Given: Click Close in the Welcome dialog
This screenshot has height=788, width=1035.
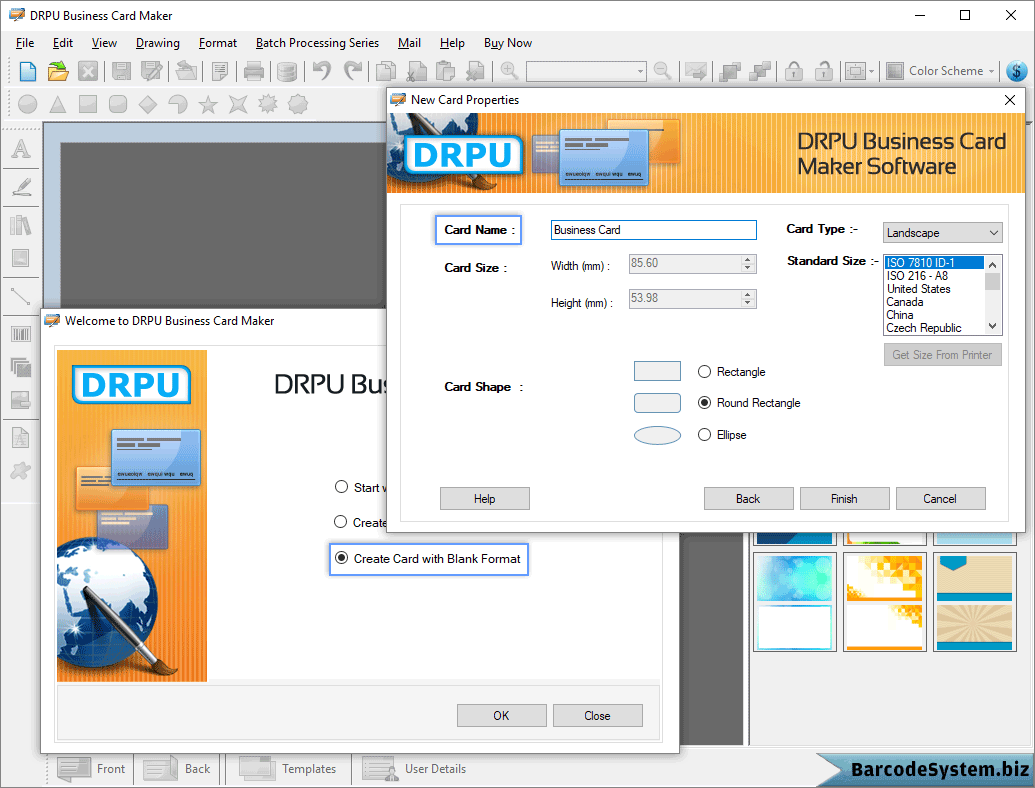Looking at the screenshot, I should tap(597, 715).
